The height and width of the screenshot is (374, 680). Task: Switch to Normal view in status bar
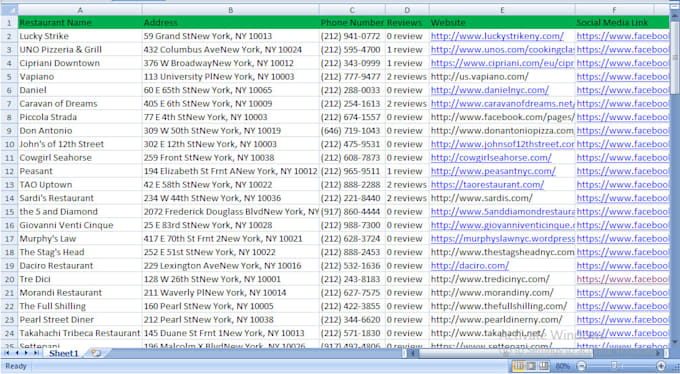click(519, 366)
